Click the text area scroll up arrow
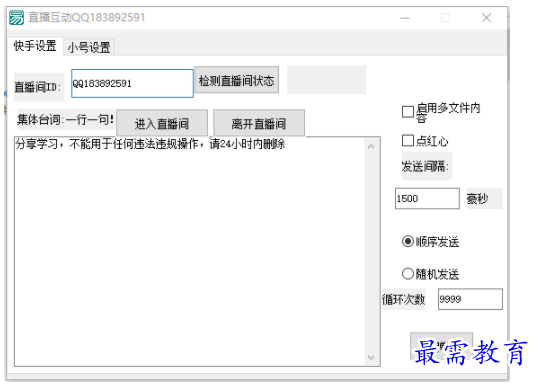This screenshot has width=536, height=384. [x=371, y=146]
